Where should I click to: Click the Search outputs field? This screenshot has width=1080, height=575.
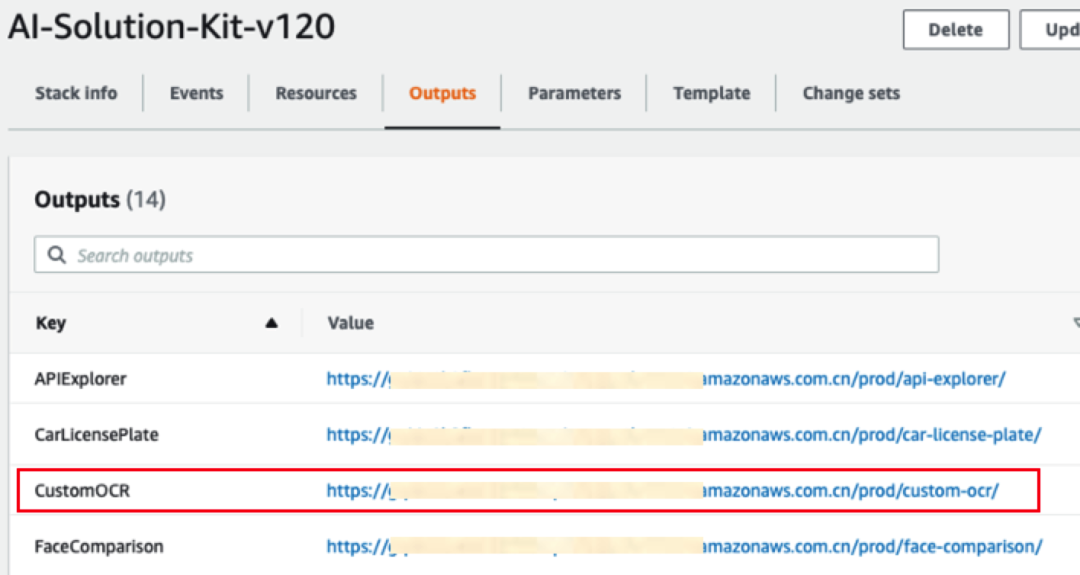point(486,255)
